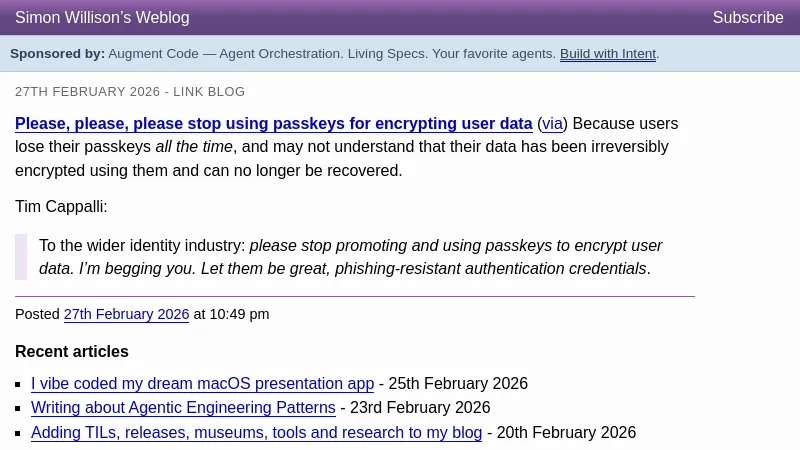
Task: Click the bullet beside the macOS presentation article
Action: coord(20,385)
